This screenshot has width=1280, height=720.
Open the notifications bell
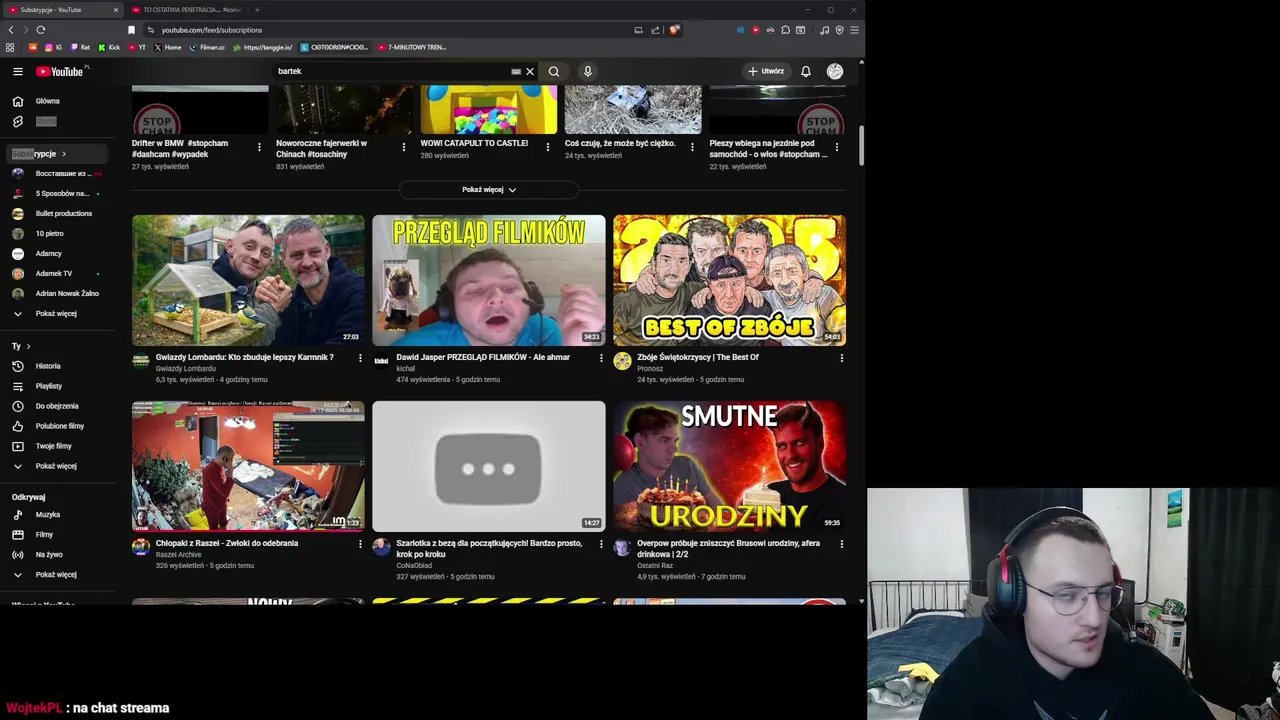click(805, 71)
